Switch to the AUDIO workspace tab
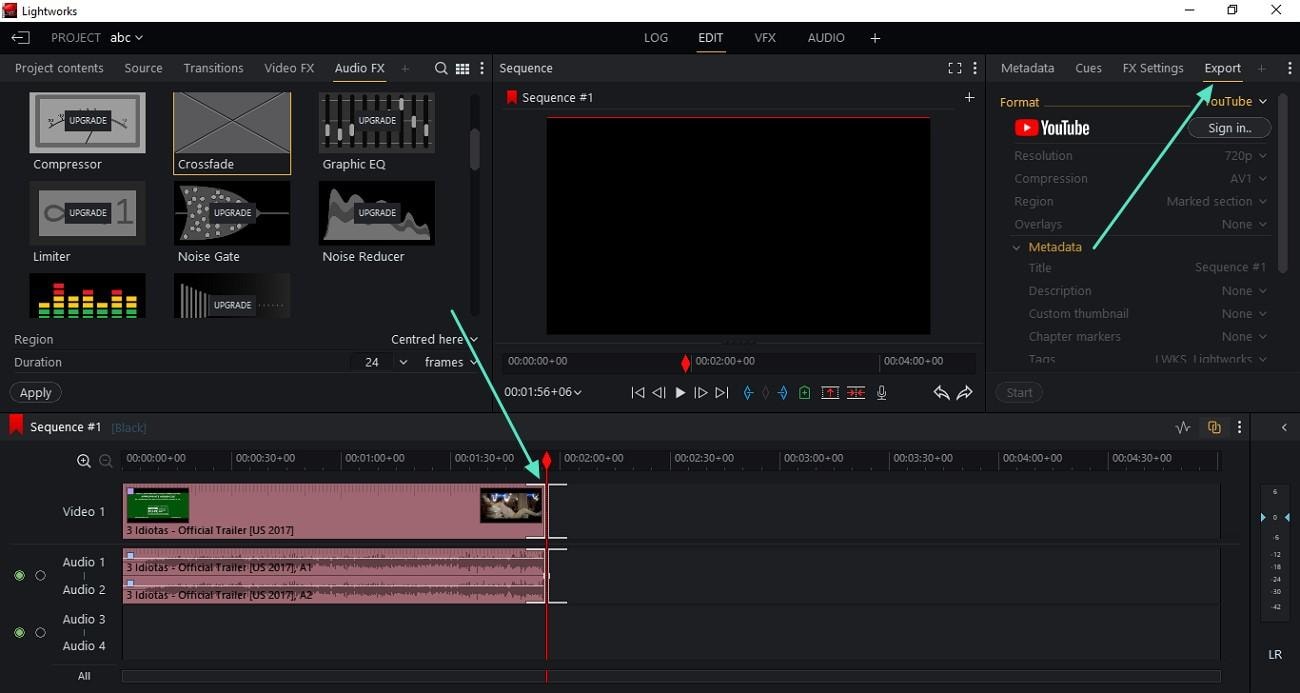Screen dimensions: 1300x693 coord(826,38)
